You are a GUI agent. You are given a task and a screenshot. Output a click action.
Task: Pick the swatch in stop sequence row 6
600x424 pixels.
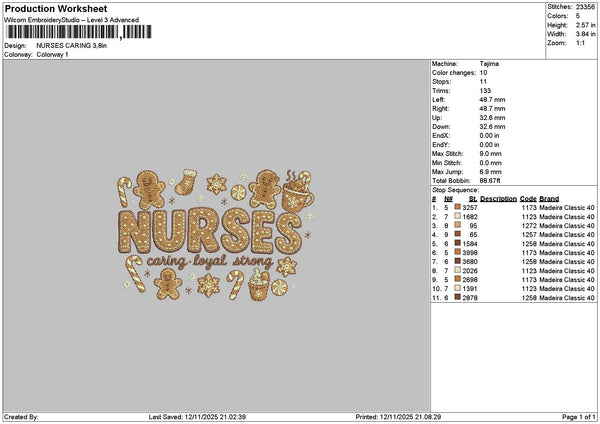457,252
